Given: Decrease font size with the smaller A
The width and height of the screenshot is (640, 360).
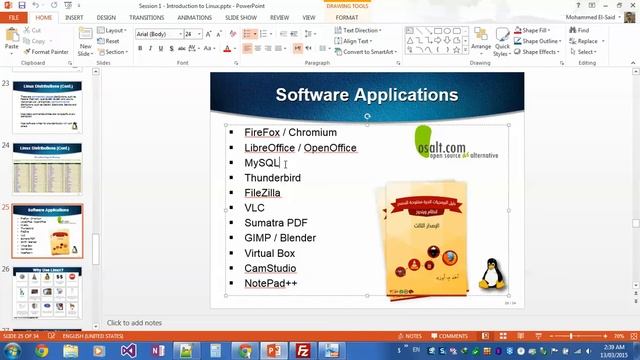Looking at the screenshot, I should point(219,34).
